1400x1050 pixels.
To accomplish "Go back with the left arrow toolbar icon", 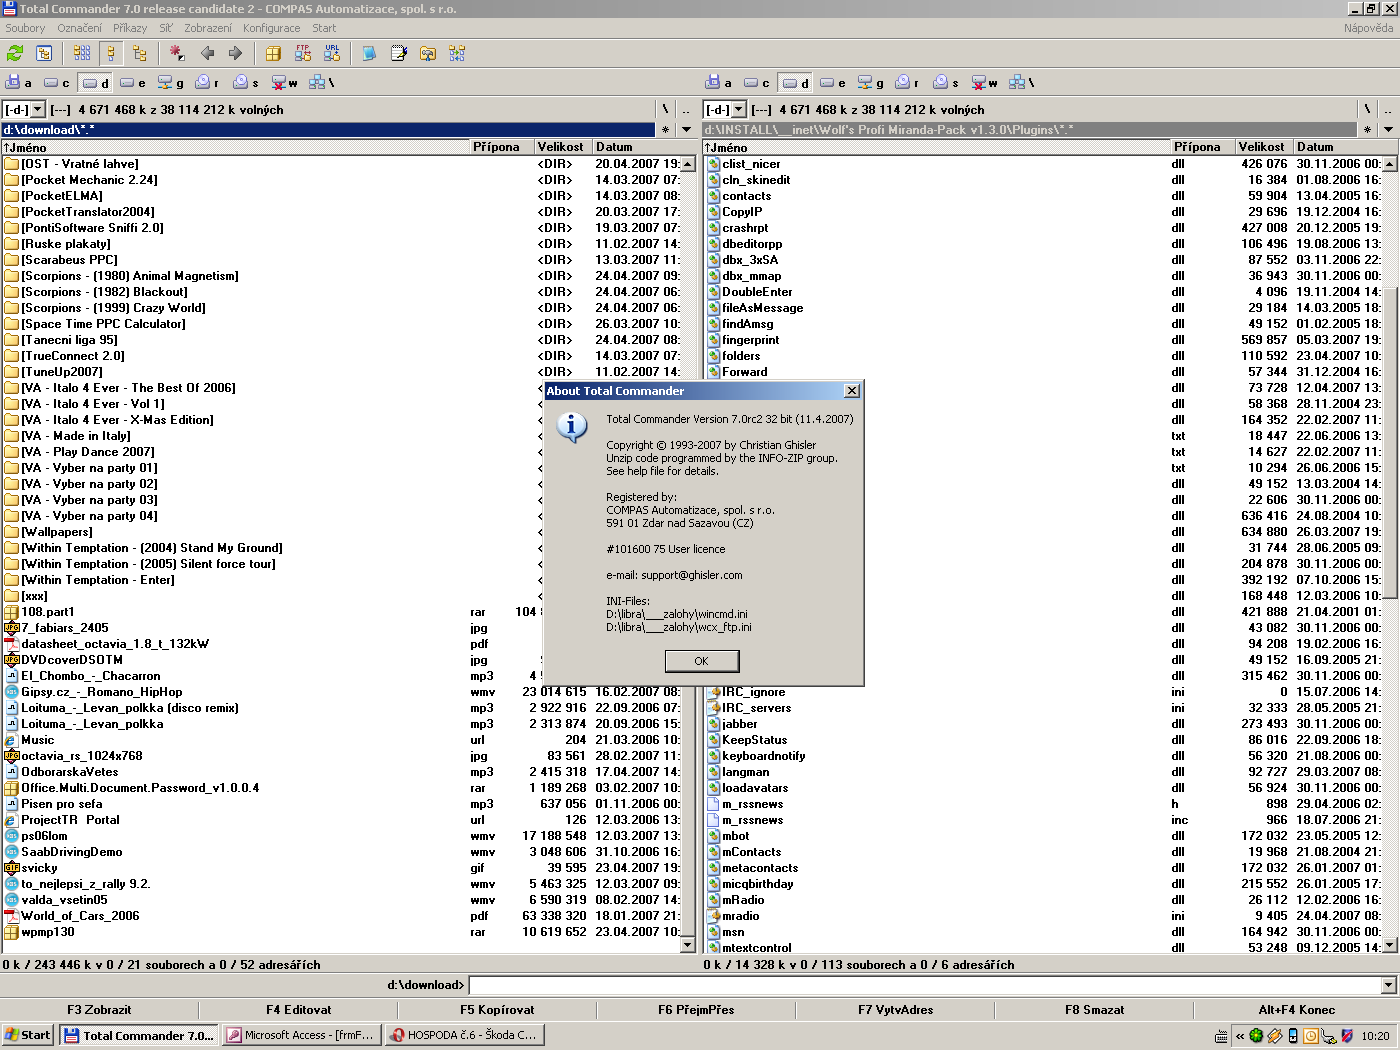I will pyautogui.click(x=207, y=53).
